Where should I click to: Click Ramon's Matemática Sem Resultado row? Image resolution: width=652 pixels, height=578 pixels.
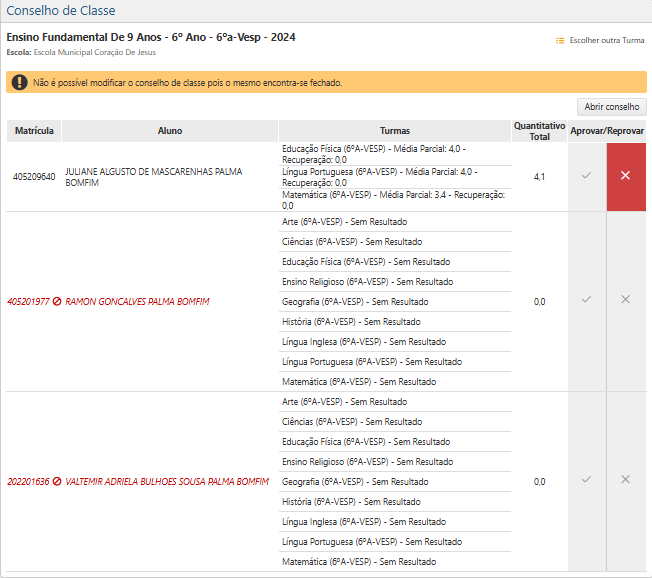395,381
